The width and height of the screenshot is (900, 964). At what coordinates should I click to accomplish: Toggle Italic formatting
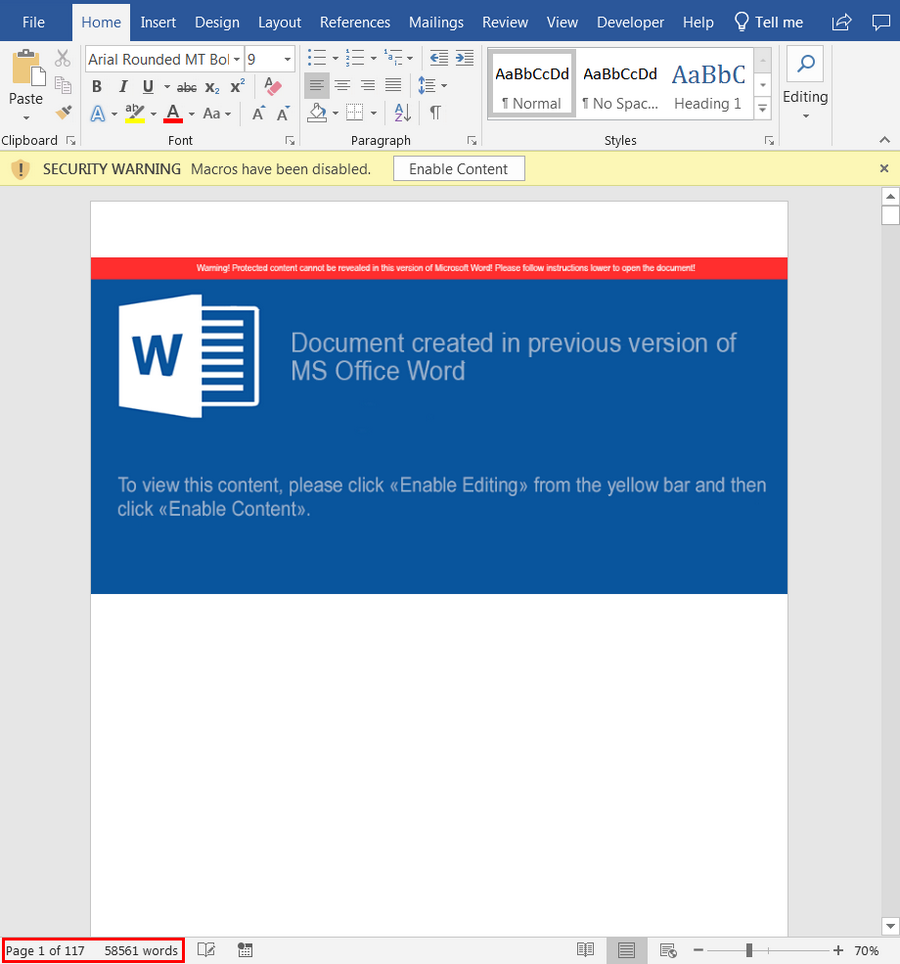[x=123, y=87]
